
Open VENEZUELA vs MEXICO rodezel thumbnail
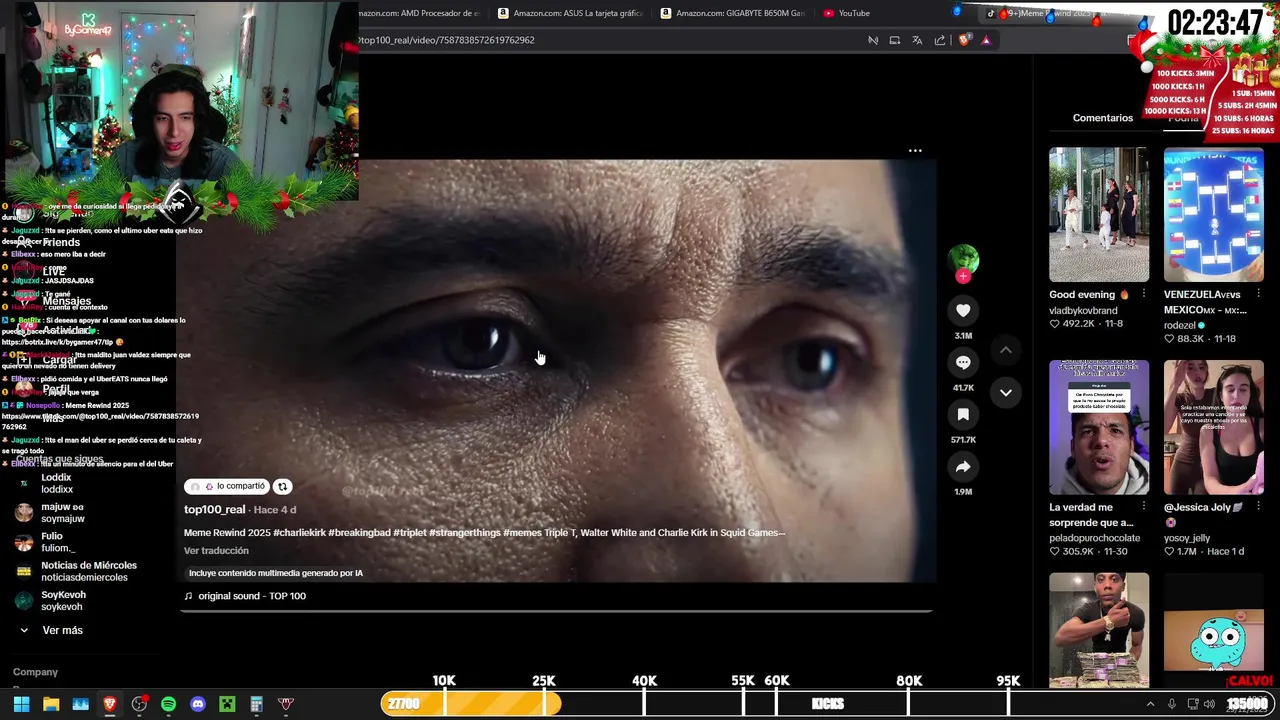[1214, 215]
